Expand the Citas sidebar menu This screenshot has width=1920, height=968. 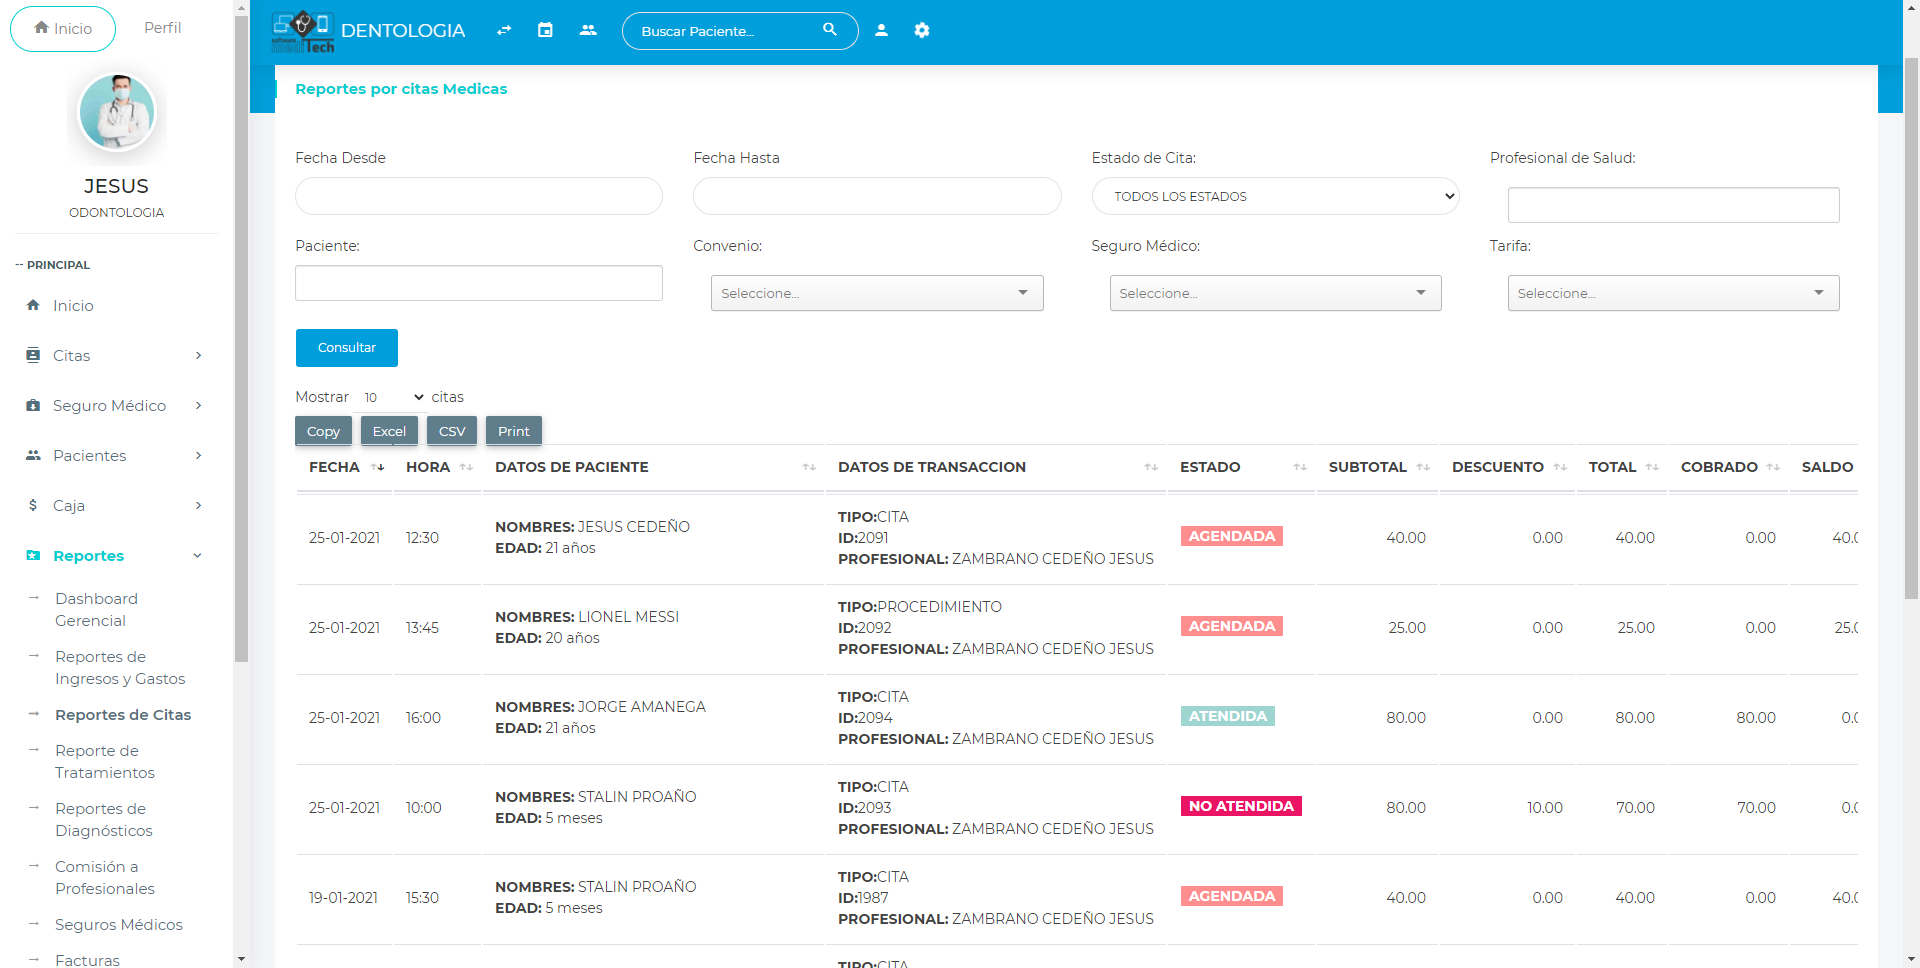click(x=115, y=356)
